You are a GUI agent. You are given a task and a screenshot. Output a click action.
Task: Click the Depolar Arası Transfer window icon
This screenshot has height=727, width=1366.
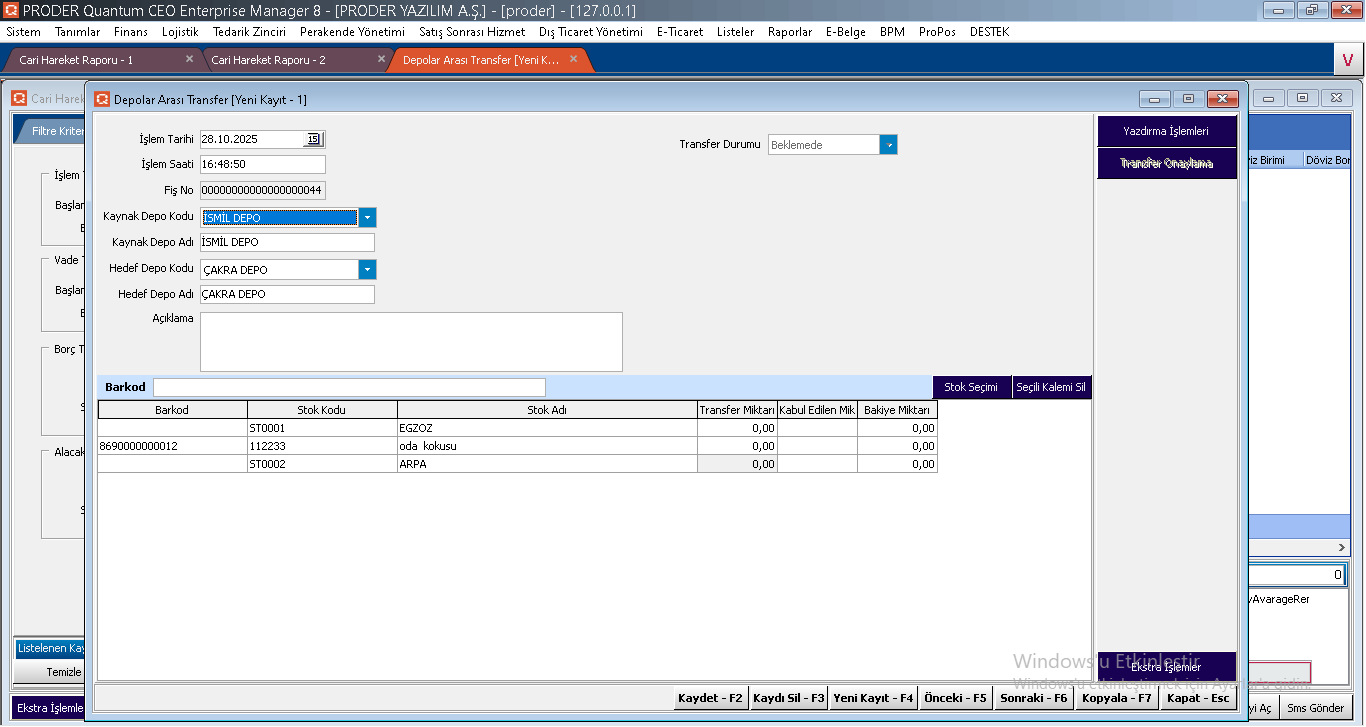(102, 99)
